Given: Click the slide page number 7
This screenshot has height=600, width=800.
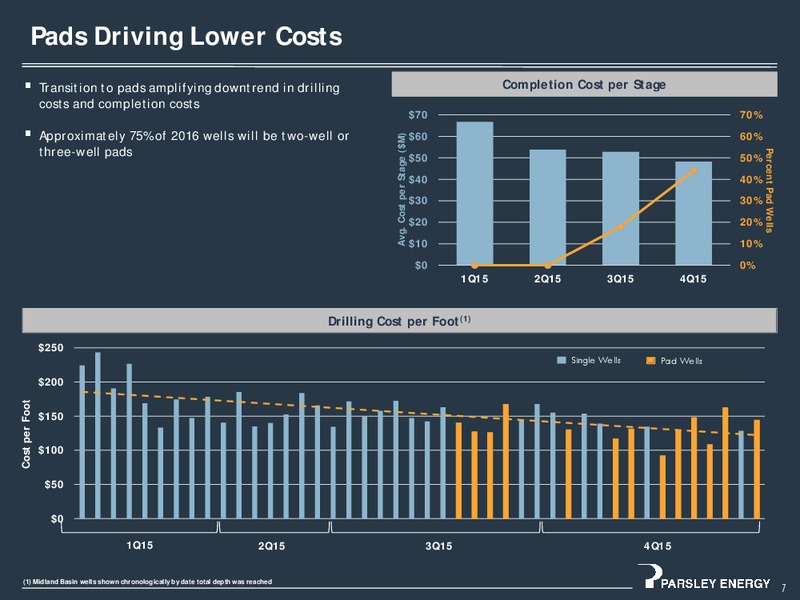Looking at the screenshot, I should coord(784,587).
